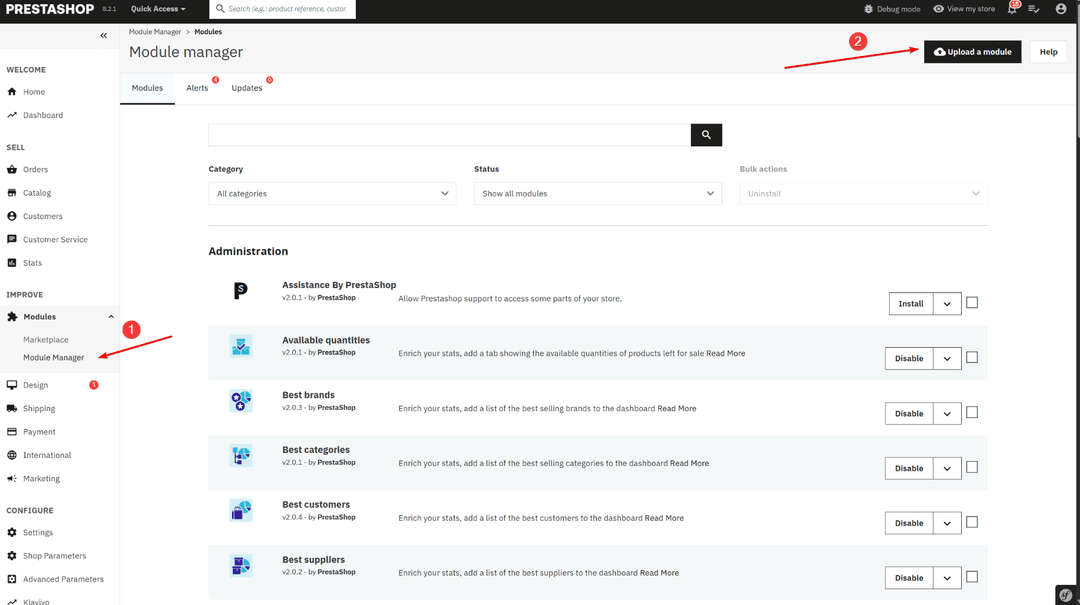Open notifications bell icon
1080x605 pixels.
tap(1012, 9)
